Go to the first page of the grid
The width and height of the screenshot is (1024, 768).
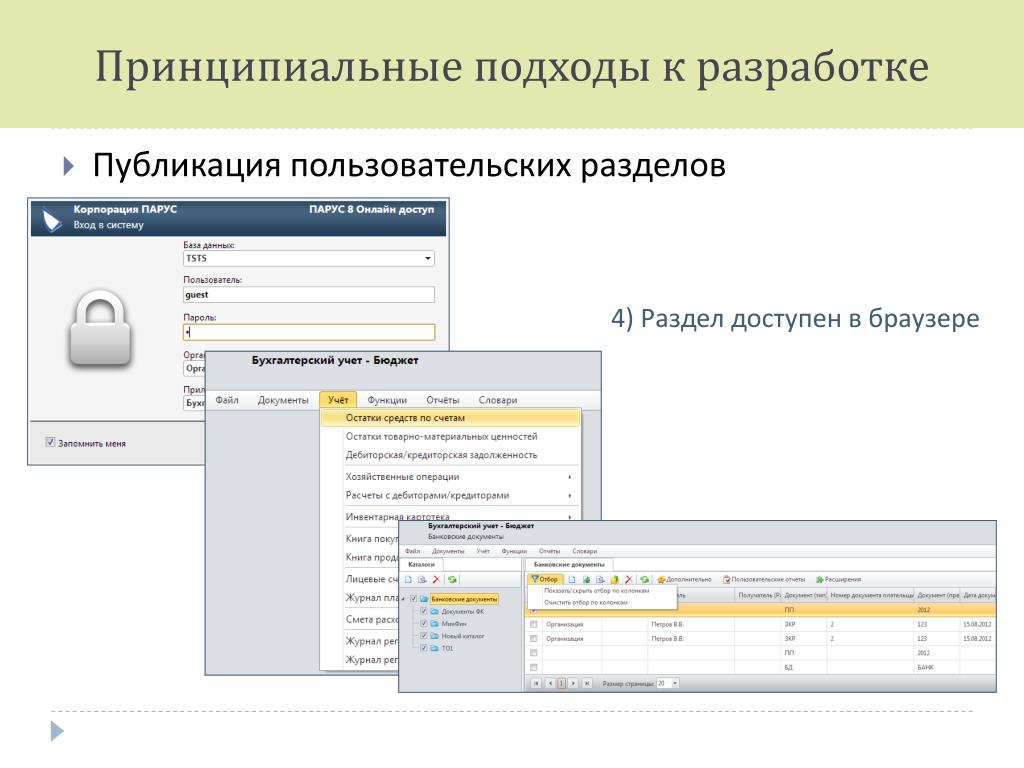[x=536, y=683]
